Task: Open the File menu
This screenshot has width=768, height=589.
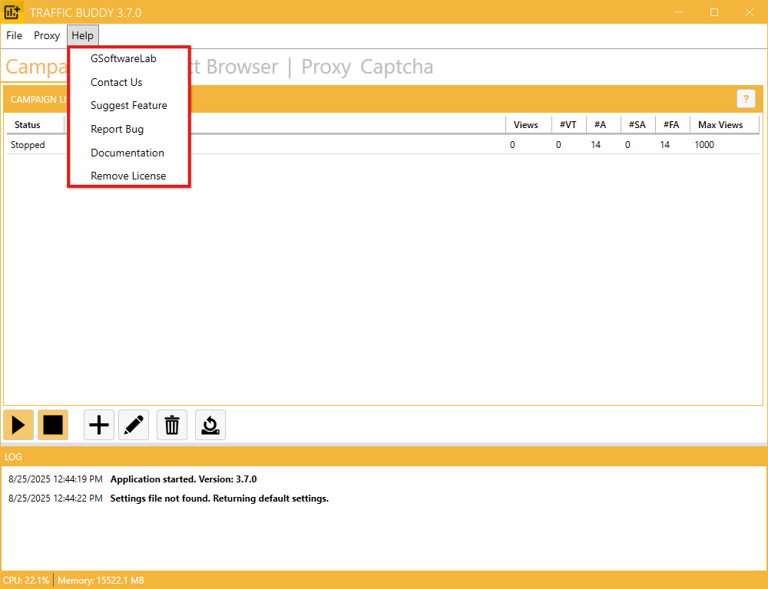Action: (14, 35)
